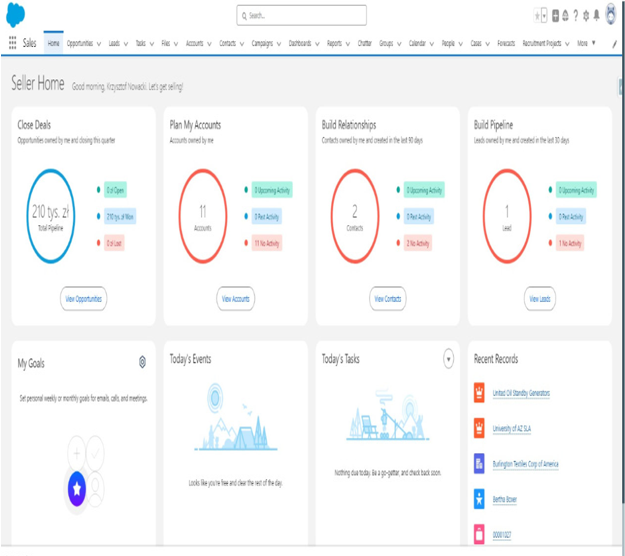Click account icon beside Burlington Textiles
The image size is (625, 556).
(x=479, y=464)
